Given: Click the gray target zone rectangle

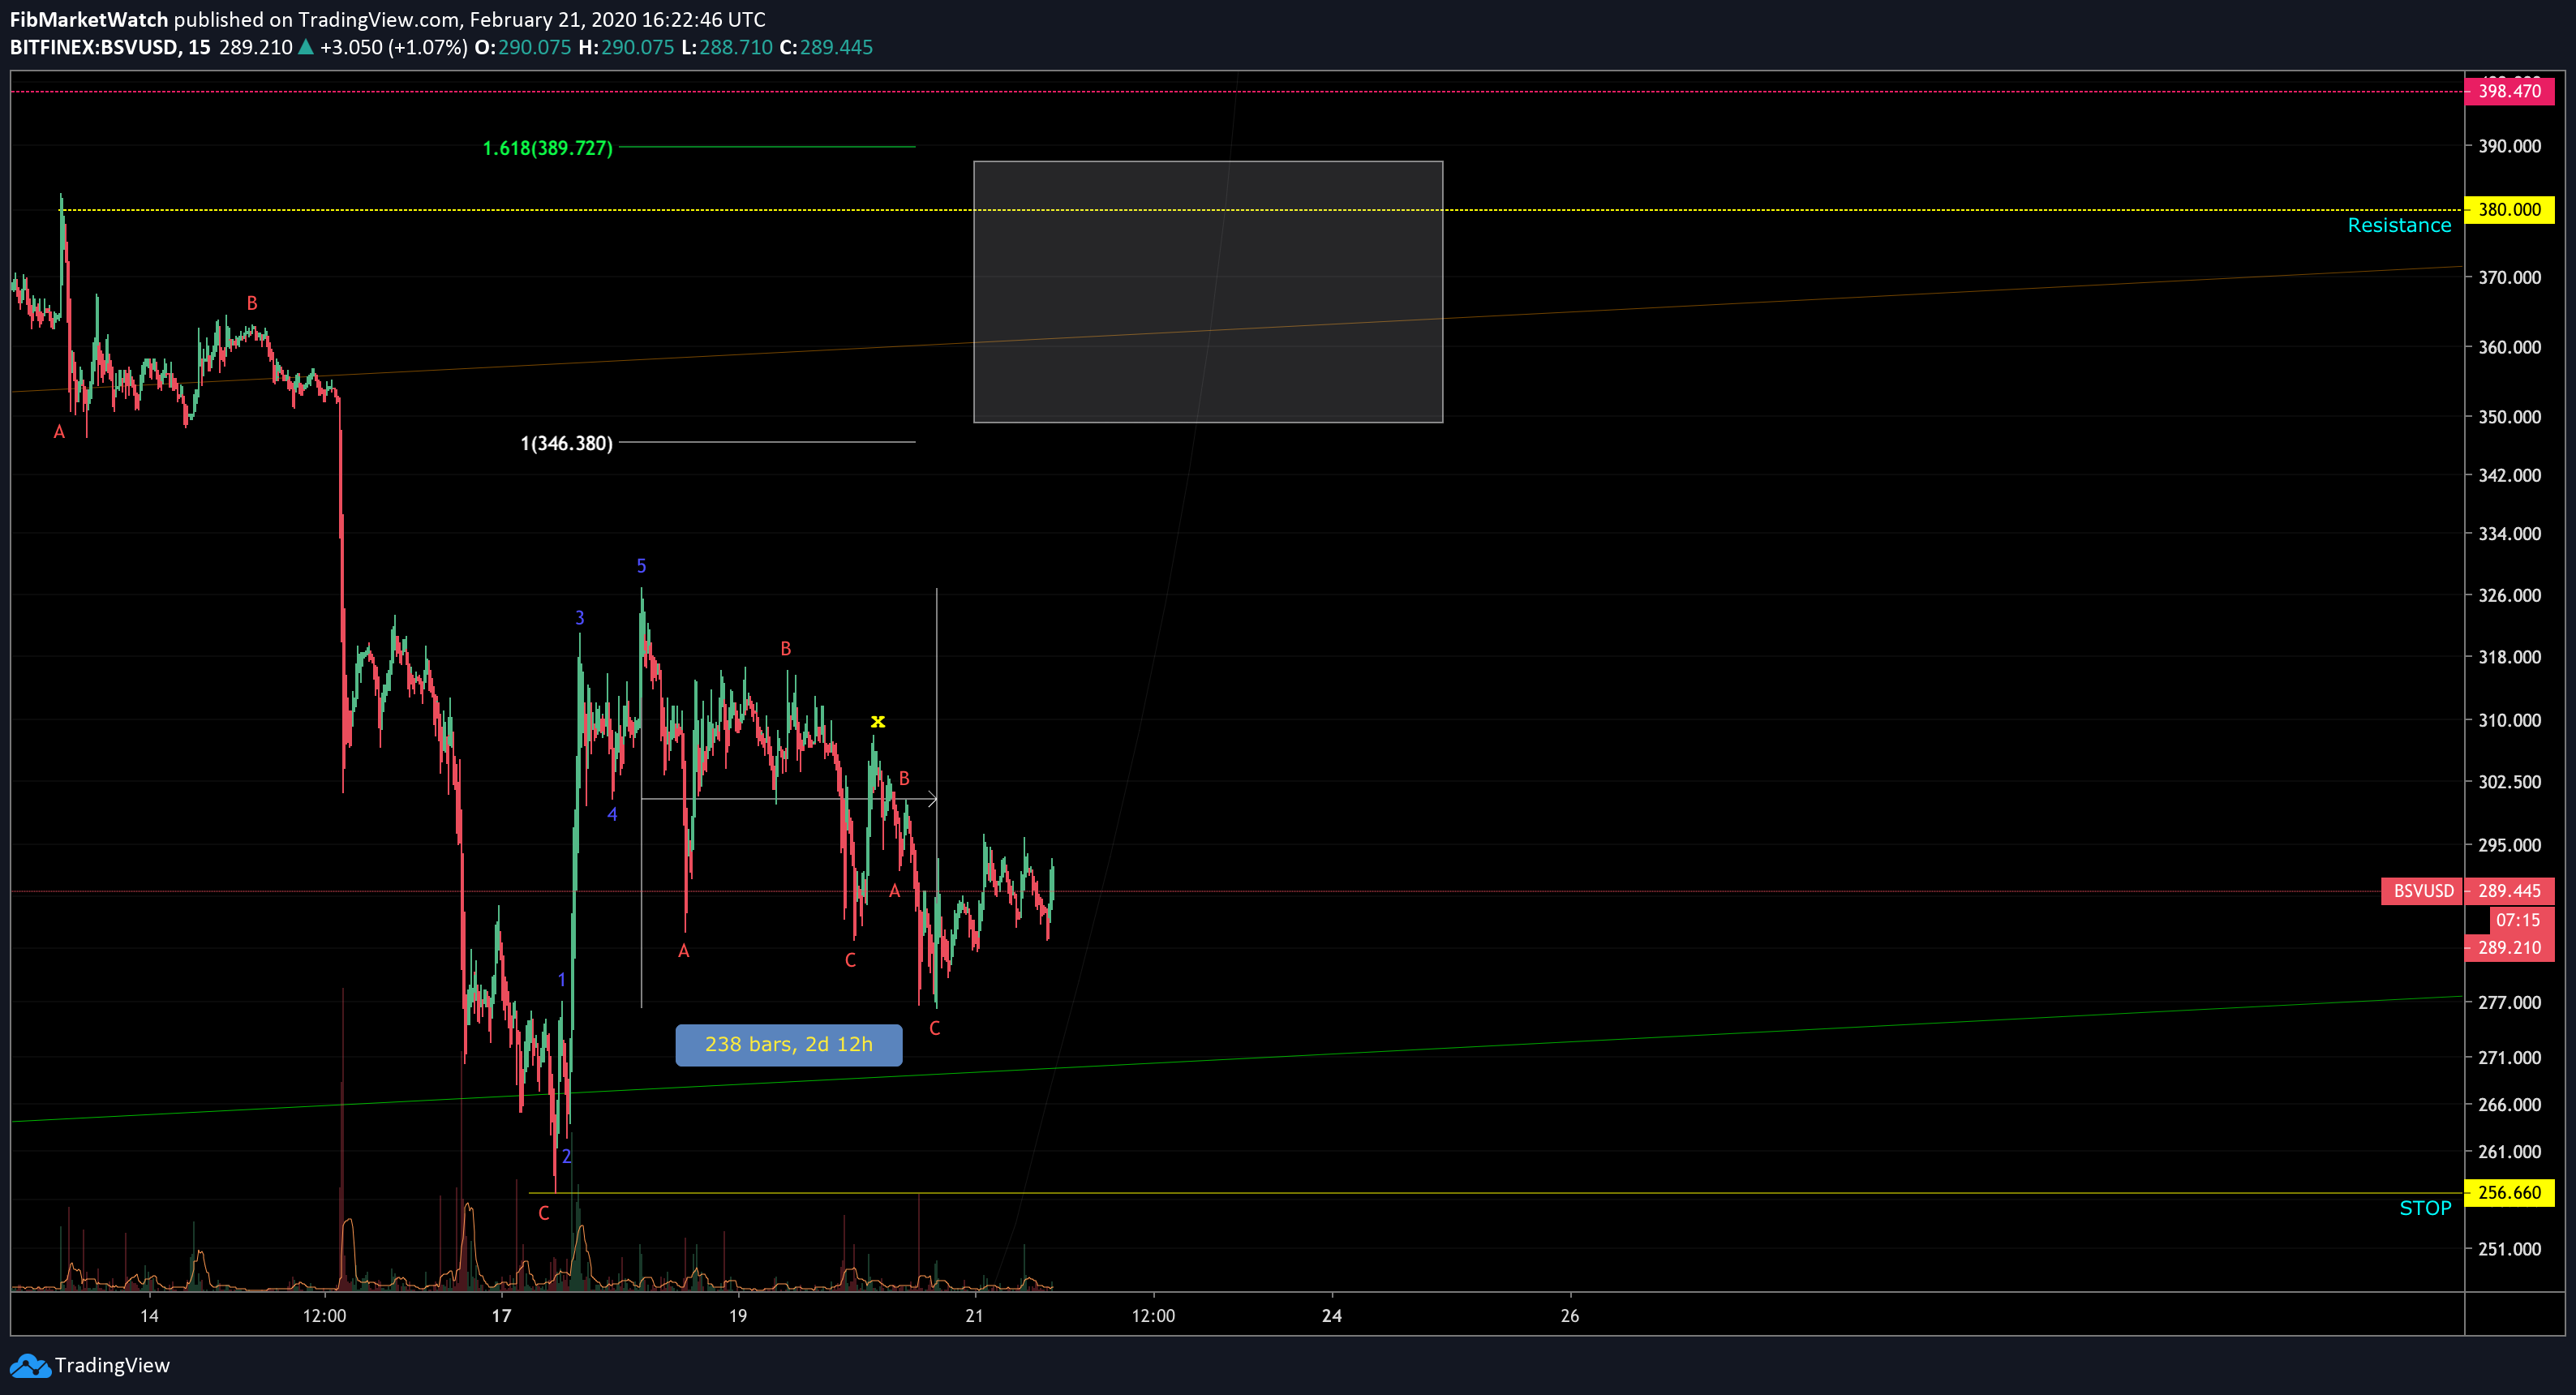Looking at the screenshot, I should [1208, 292].
